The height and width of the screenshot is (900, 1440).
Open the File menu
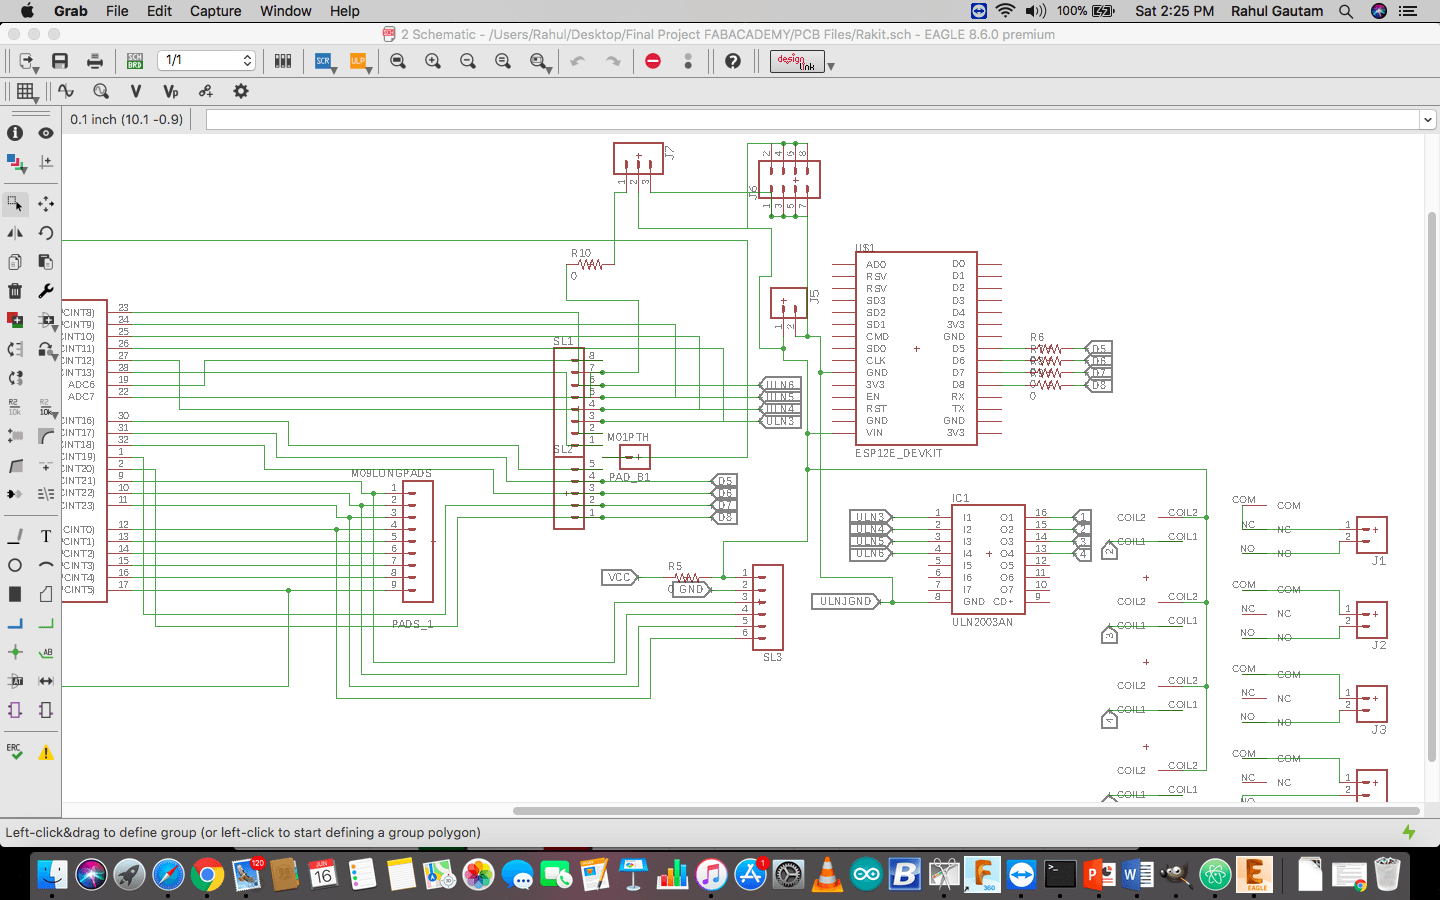[x=117, y=11]
